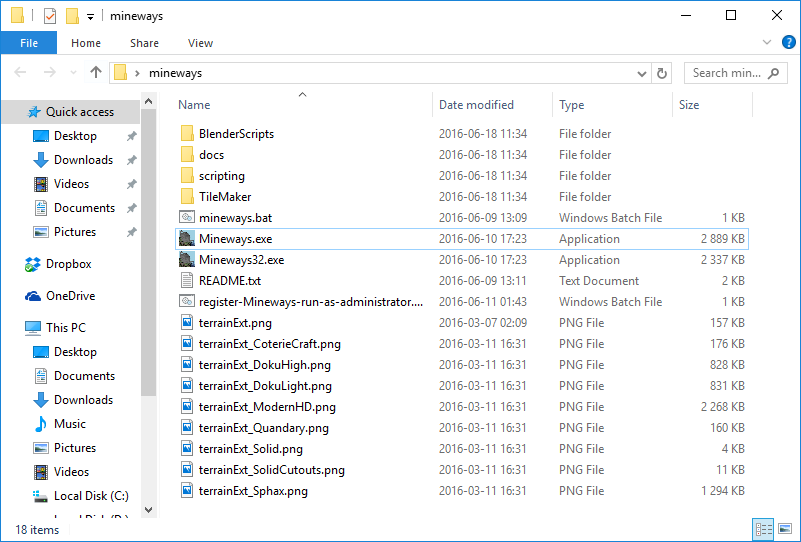Image resolution: width=801 pixels, height=542 pixels.
Task: Select the scripting folder icon
Action: tap(187, 176)
